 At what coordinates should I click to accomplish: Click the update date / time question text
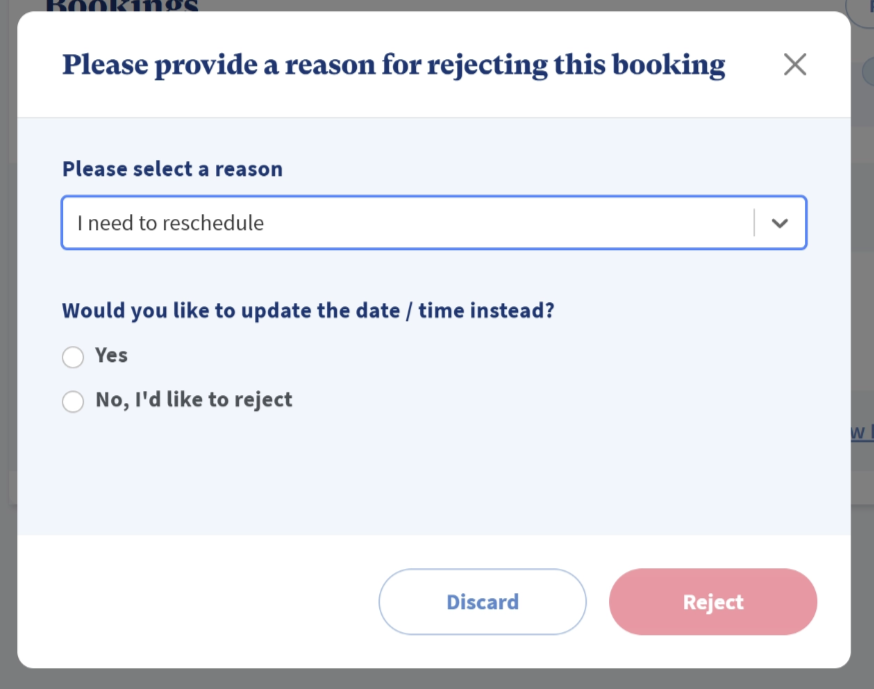coord(308,310)
